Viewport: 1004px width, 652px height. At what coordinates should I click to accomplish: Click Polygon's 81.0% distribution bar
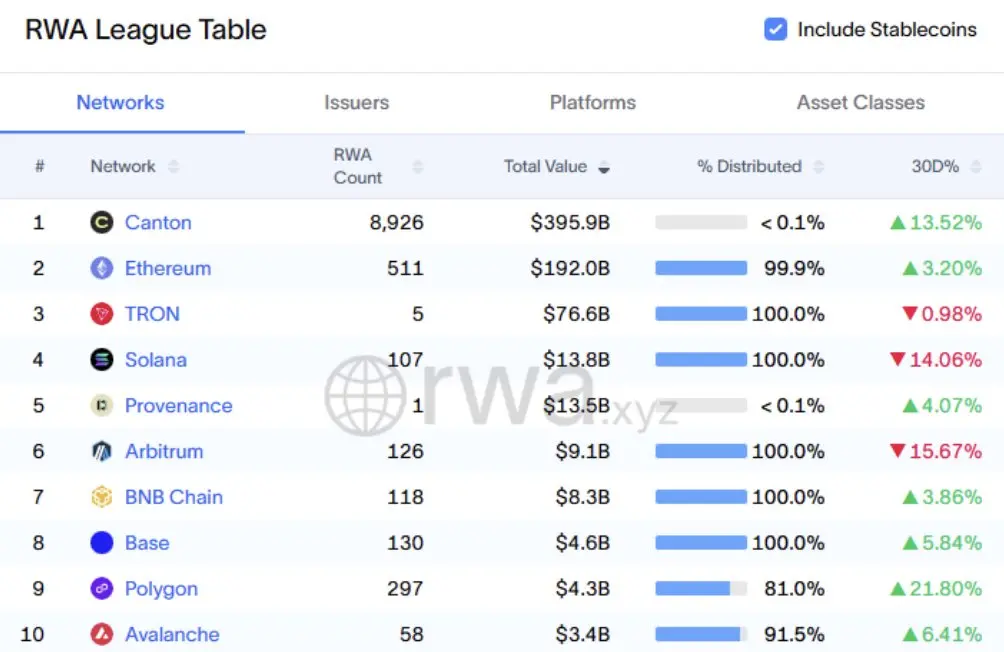[700, 589]
